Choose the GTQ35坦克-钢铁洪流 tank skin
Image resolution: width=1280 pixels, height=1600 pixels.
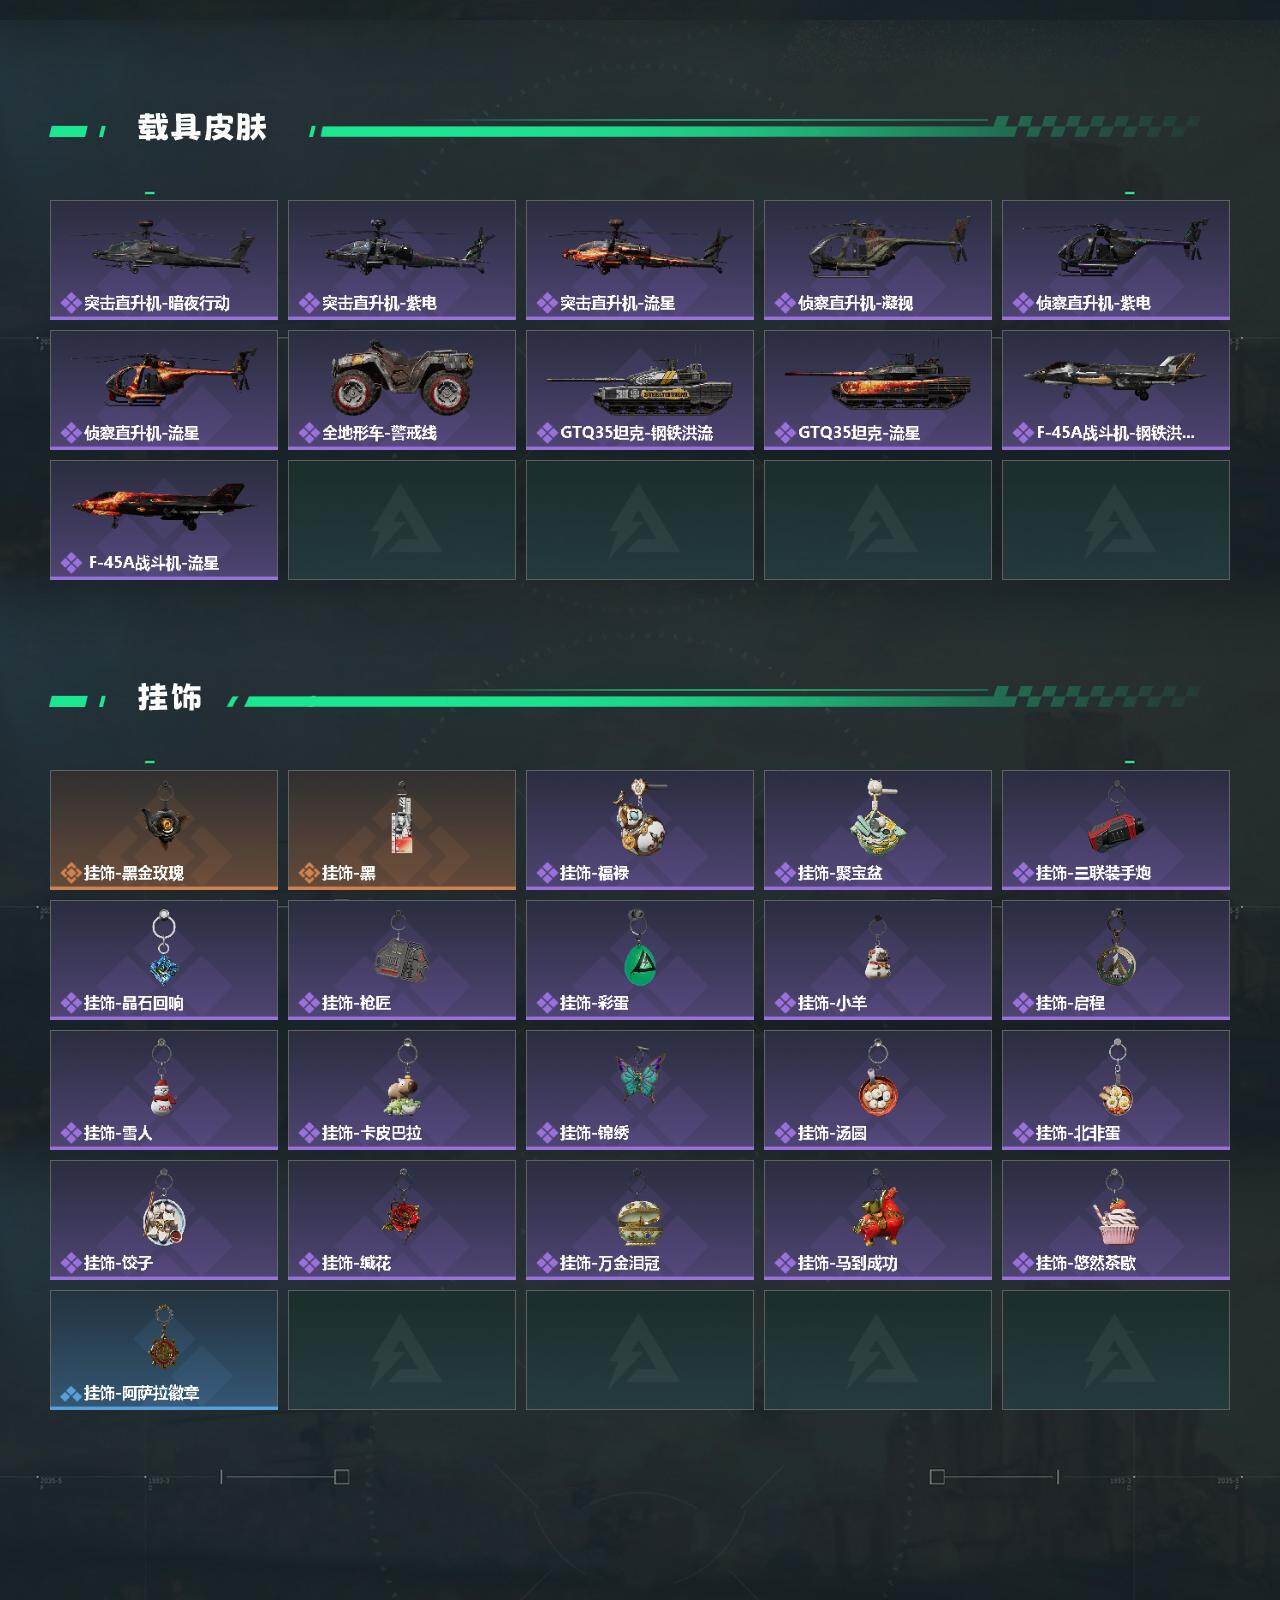[x=640, y=390]
